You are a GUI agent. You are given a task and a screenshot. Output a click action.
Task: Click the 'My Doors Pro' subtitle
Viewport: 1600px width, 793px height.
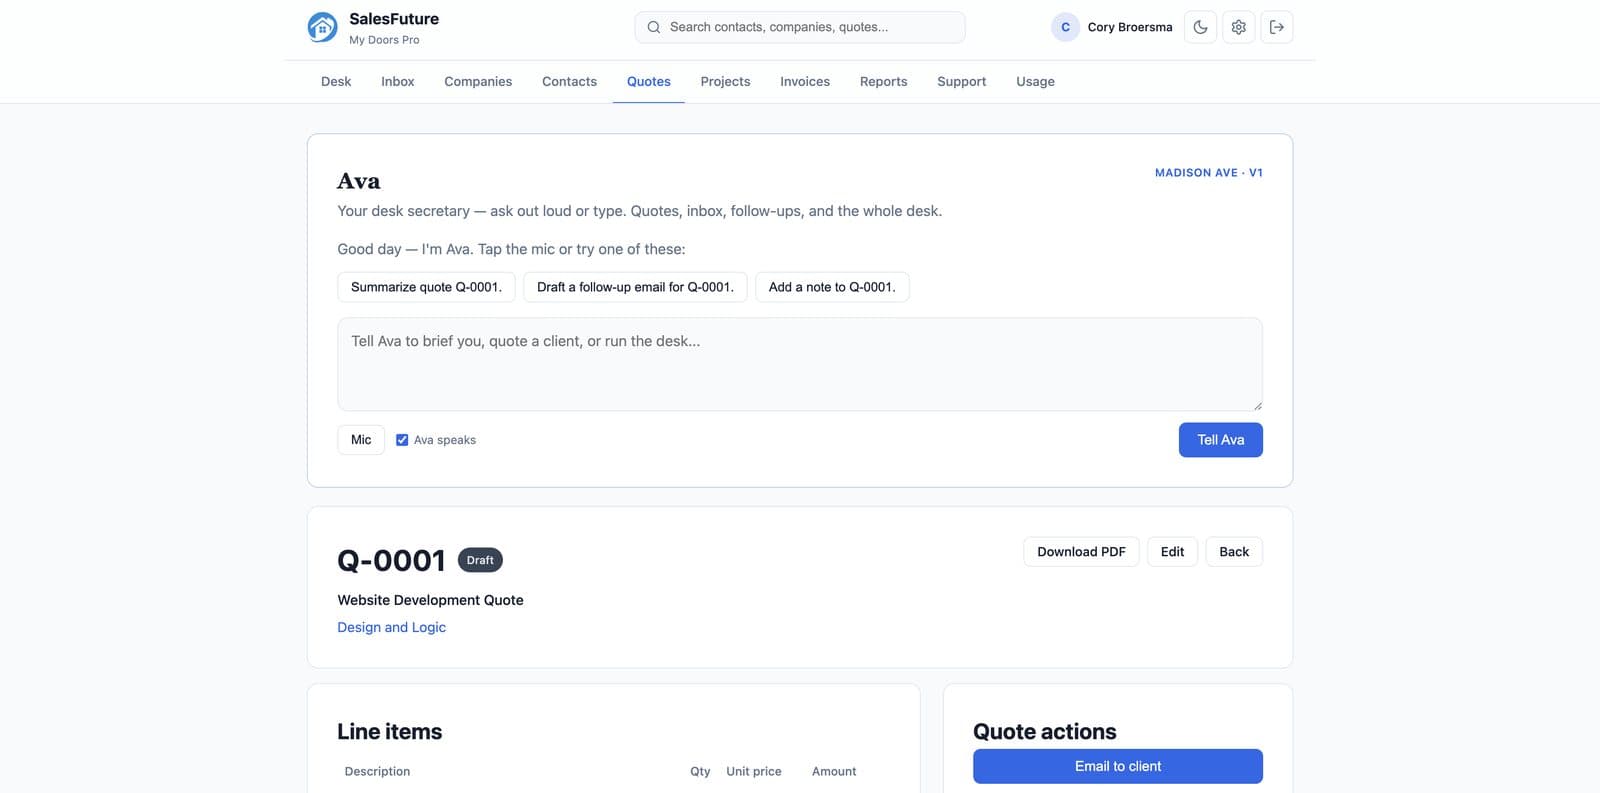(384, 40)
